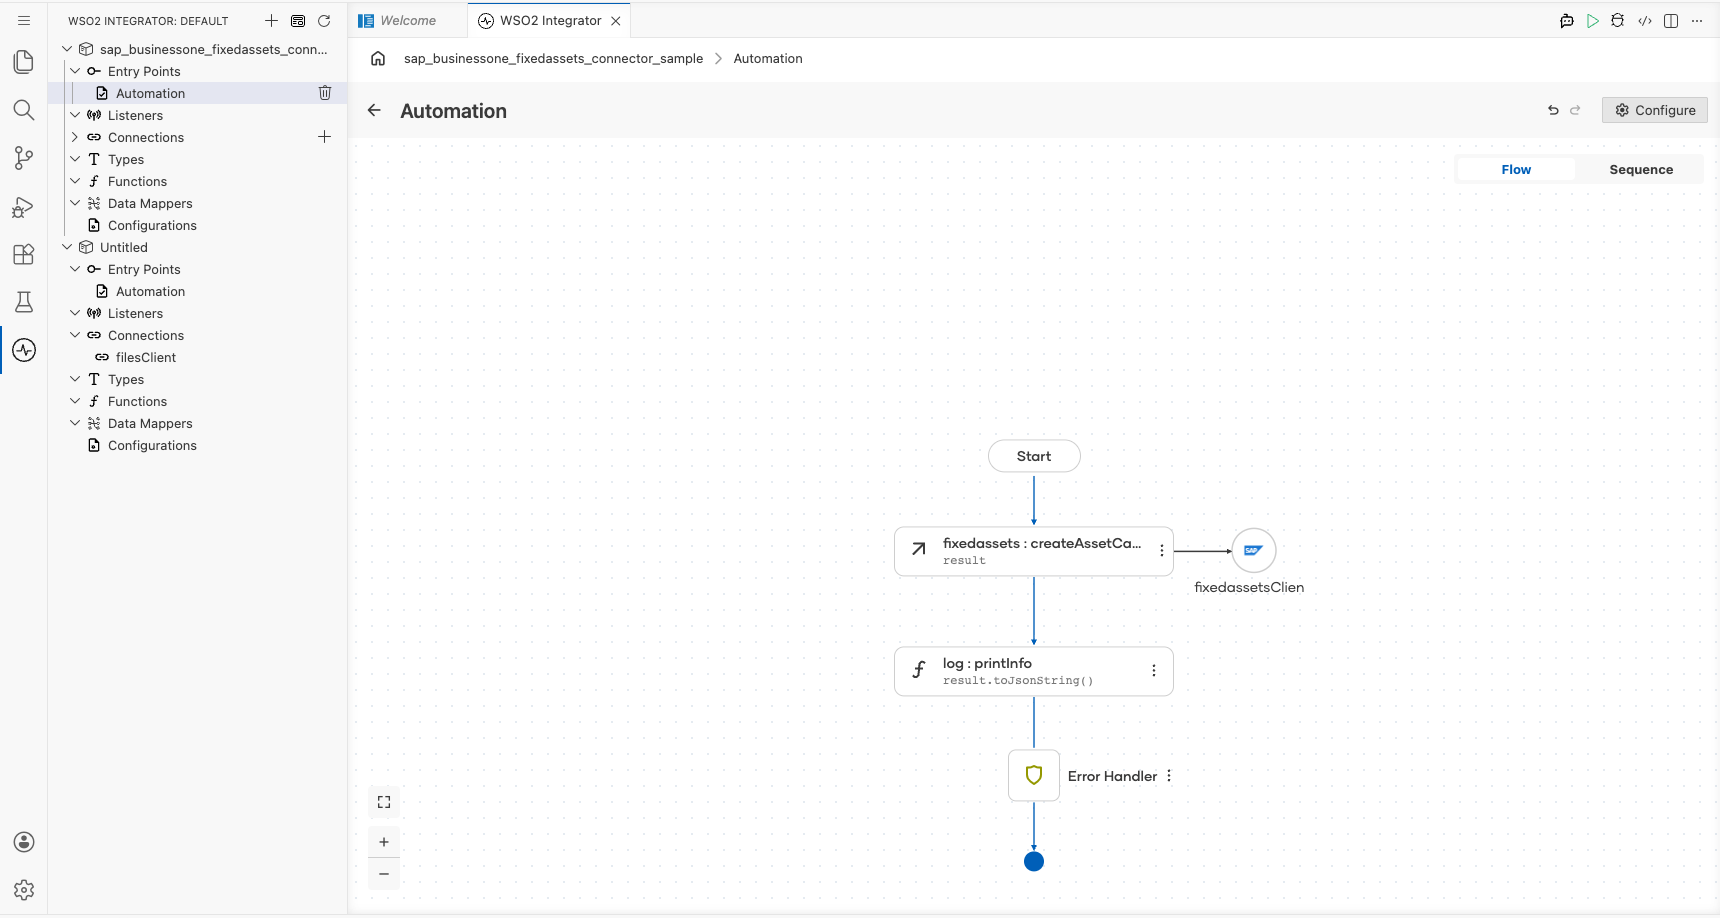
Task: Open options menu for the fixedassets createAssetCa... node
Action: point(1161,551)
